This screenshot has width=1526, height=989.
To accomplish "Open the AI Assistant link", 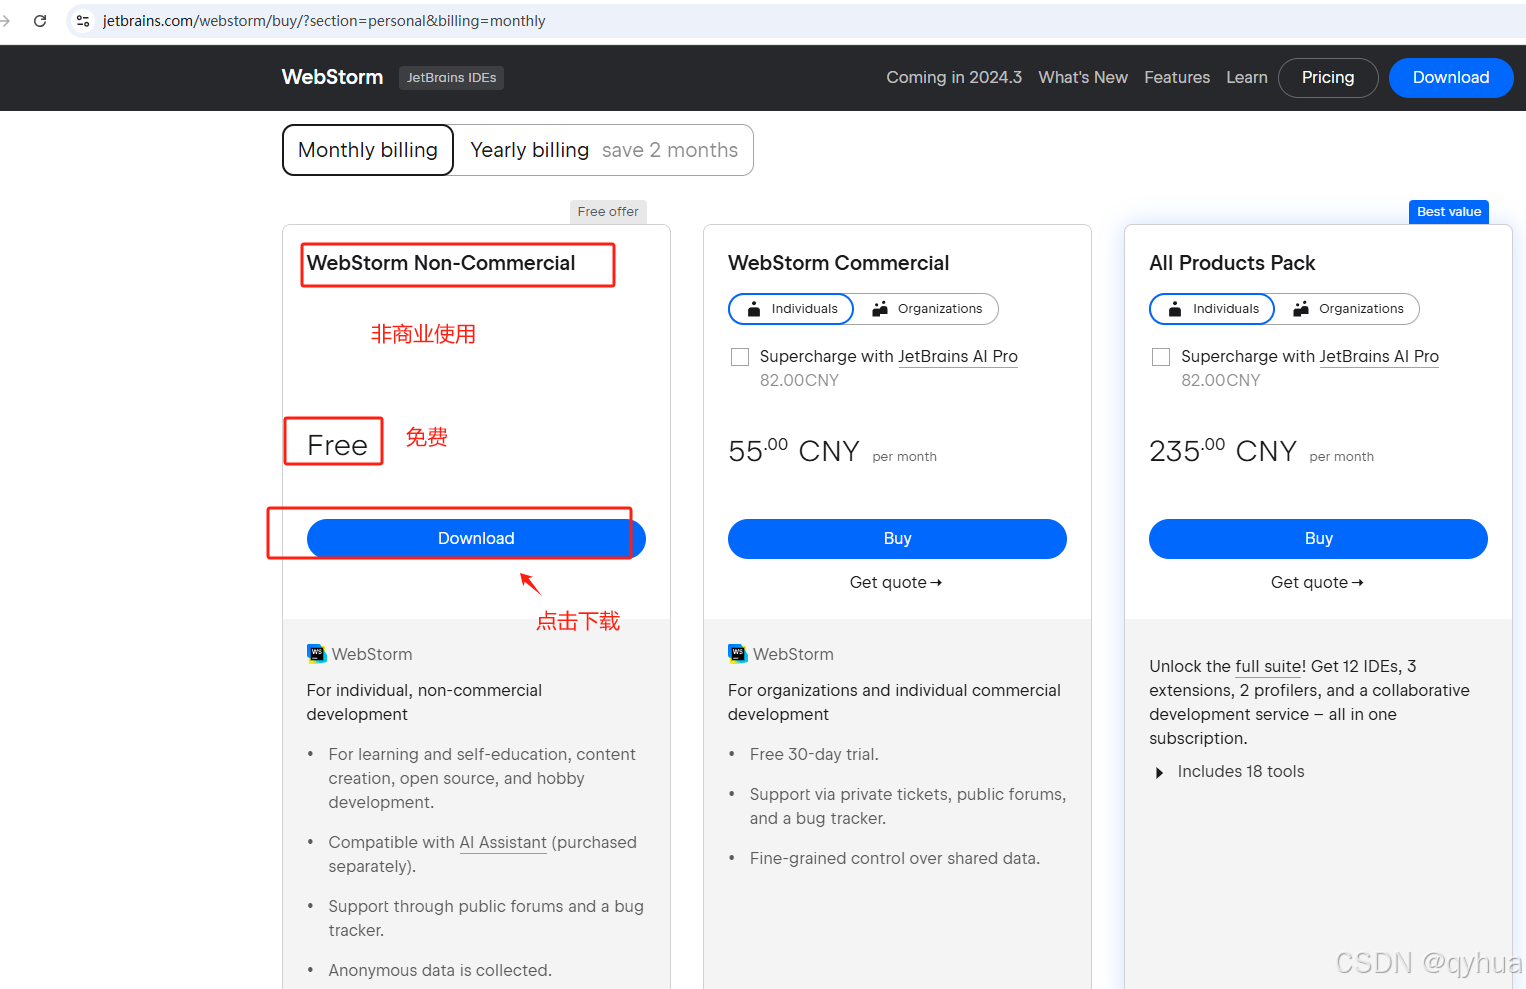I will pos(503,842).
